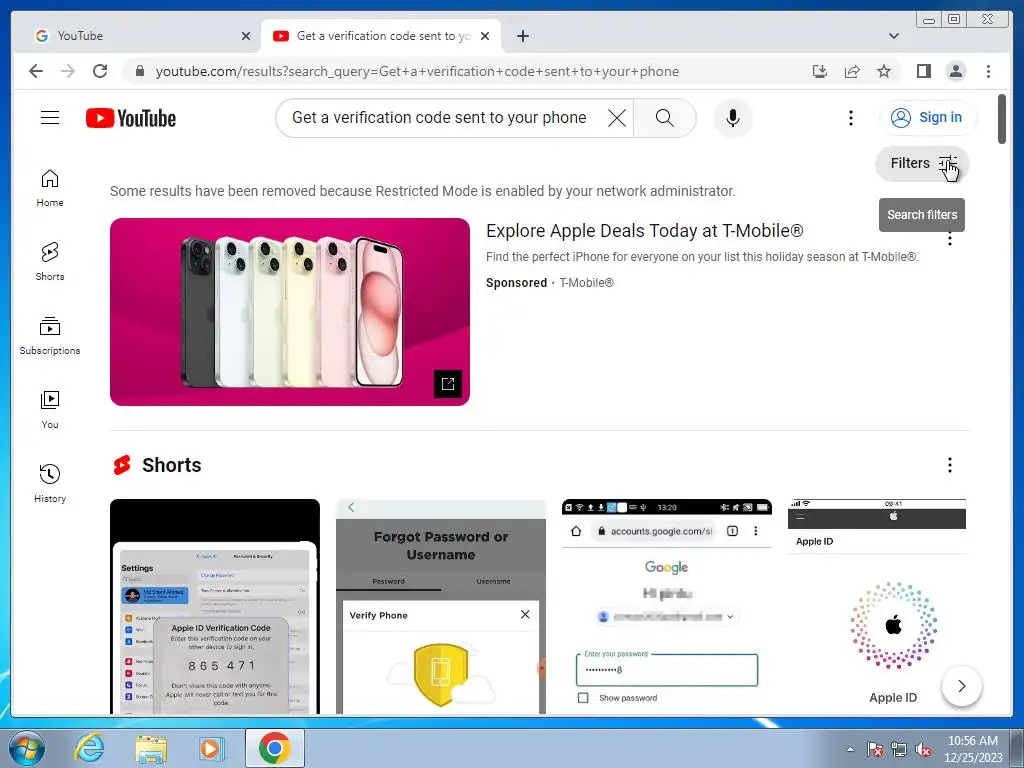Open Windows Media Player from the taskbar
The width and height of the screenshot is (1024, 768).
click(x=212, y=748)
